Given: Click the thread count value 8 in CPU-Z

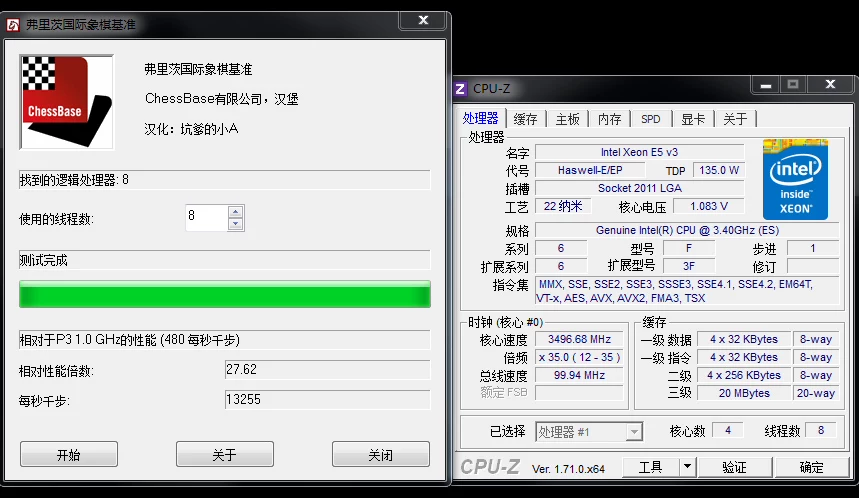Looking at the screenshot, I should click(821, 431).
